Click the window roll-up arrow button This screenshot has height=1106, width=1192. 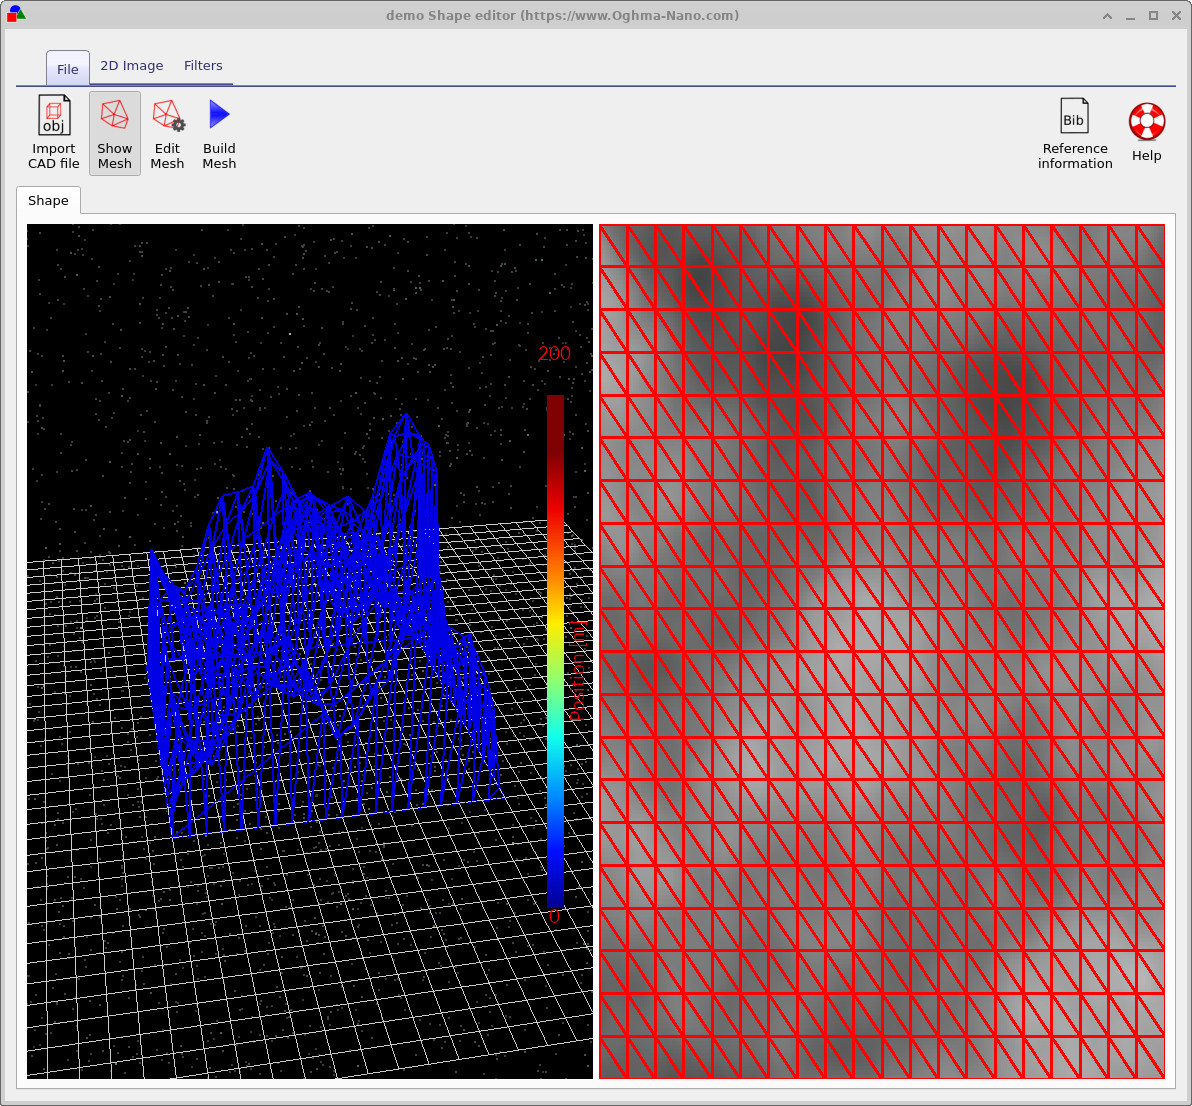tap(1106, 15)
